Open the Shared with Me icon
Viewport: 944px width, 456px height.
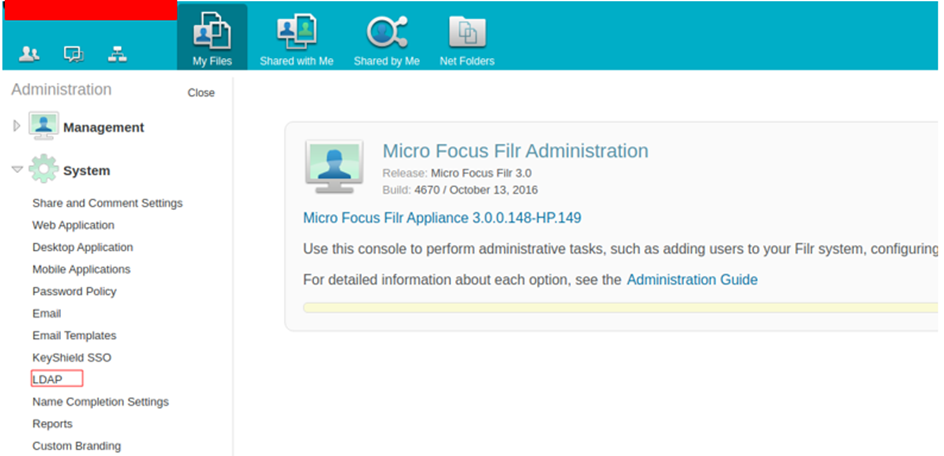point(296,31)
